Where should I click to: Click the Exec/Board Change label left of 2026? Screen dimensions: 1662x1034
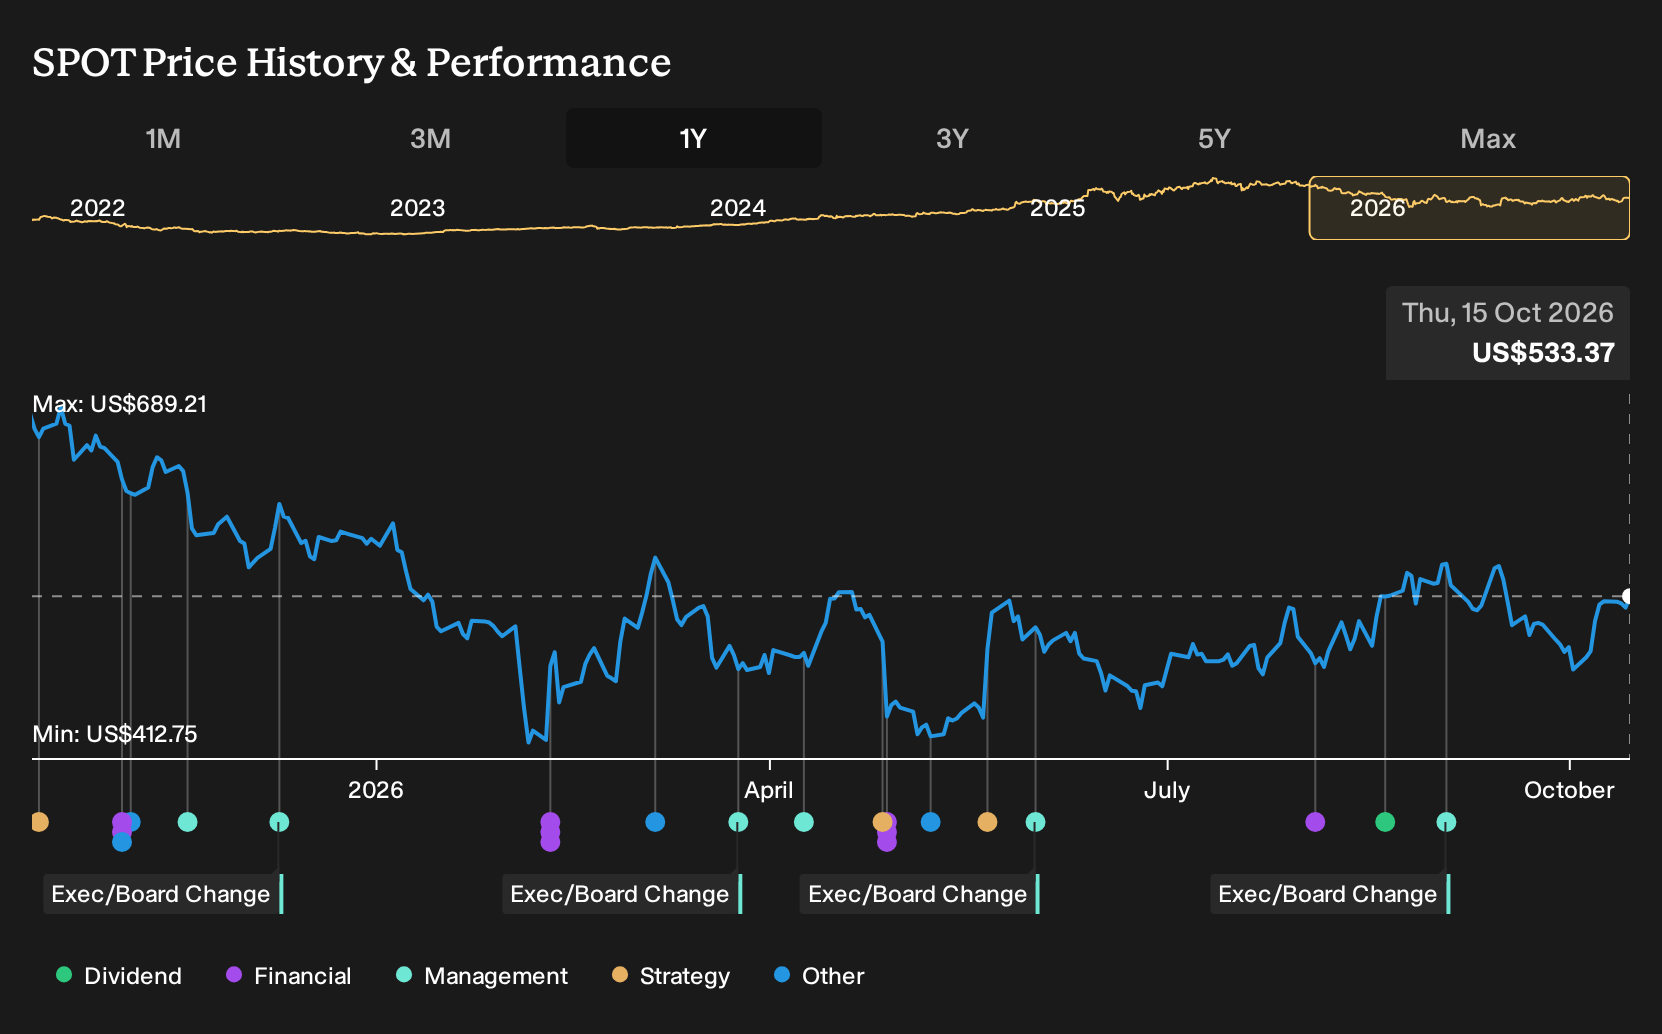(163, 894)
